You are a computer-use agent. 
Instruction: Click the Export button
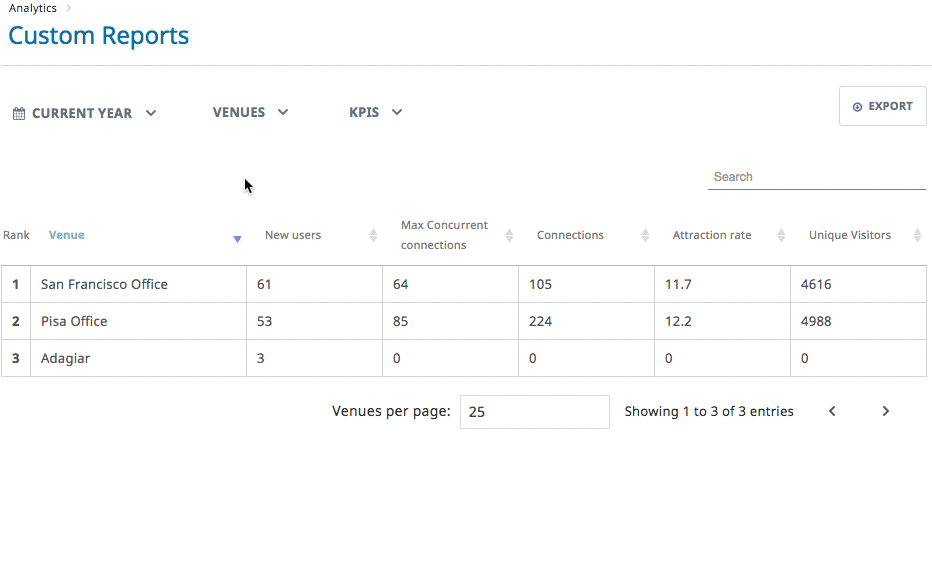tap(882, 106)
